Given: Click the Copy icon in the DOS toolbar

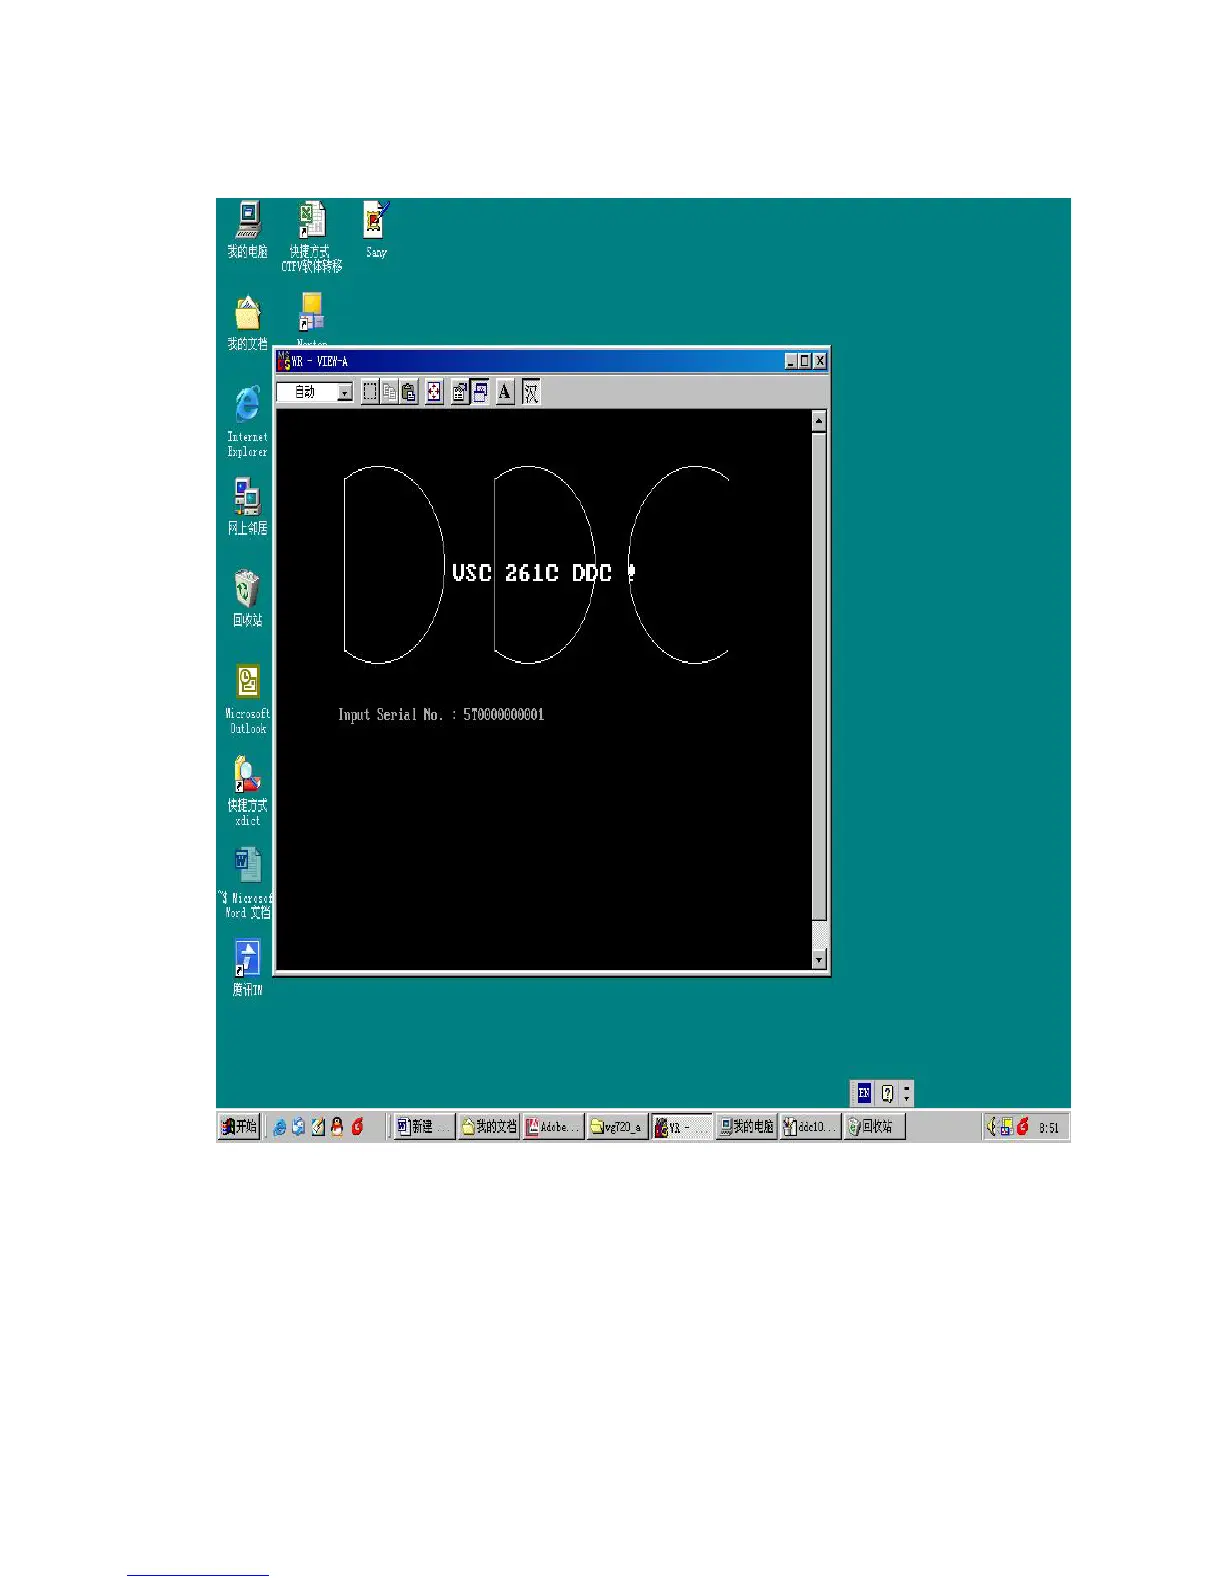Looking at the screenshot, I should 389,392.
